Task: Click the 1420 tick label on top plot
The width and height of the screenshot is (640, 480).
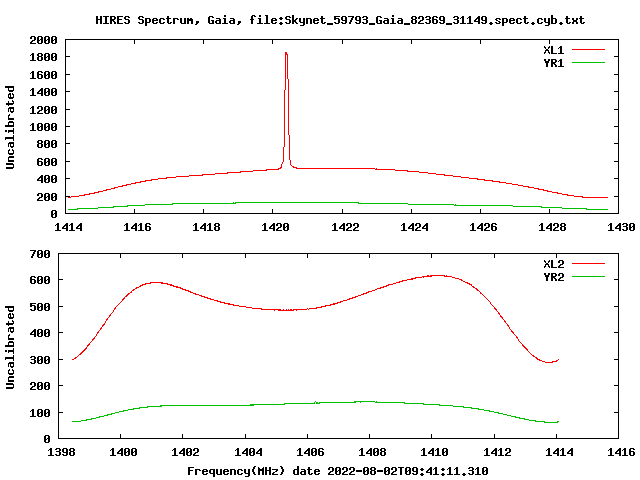Action: 275,227
